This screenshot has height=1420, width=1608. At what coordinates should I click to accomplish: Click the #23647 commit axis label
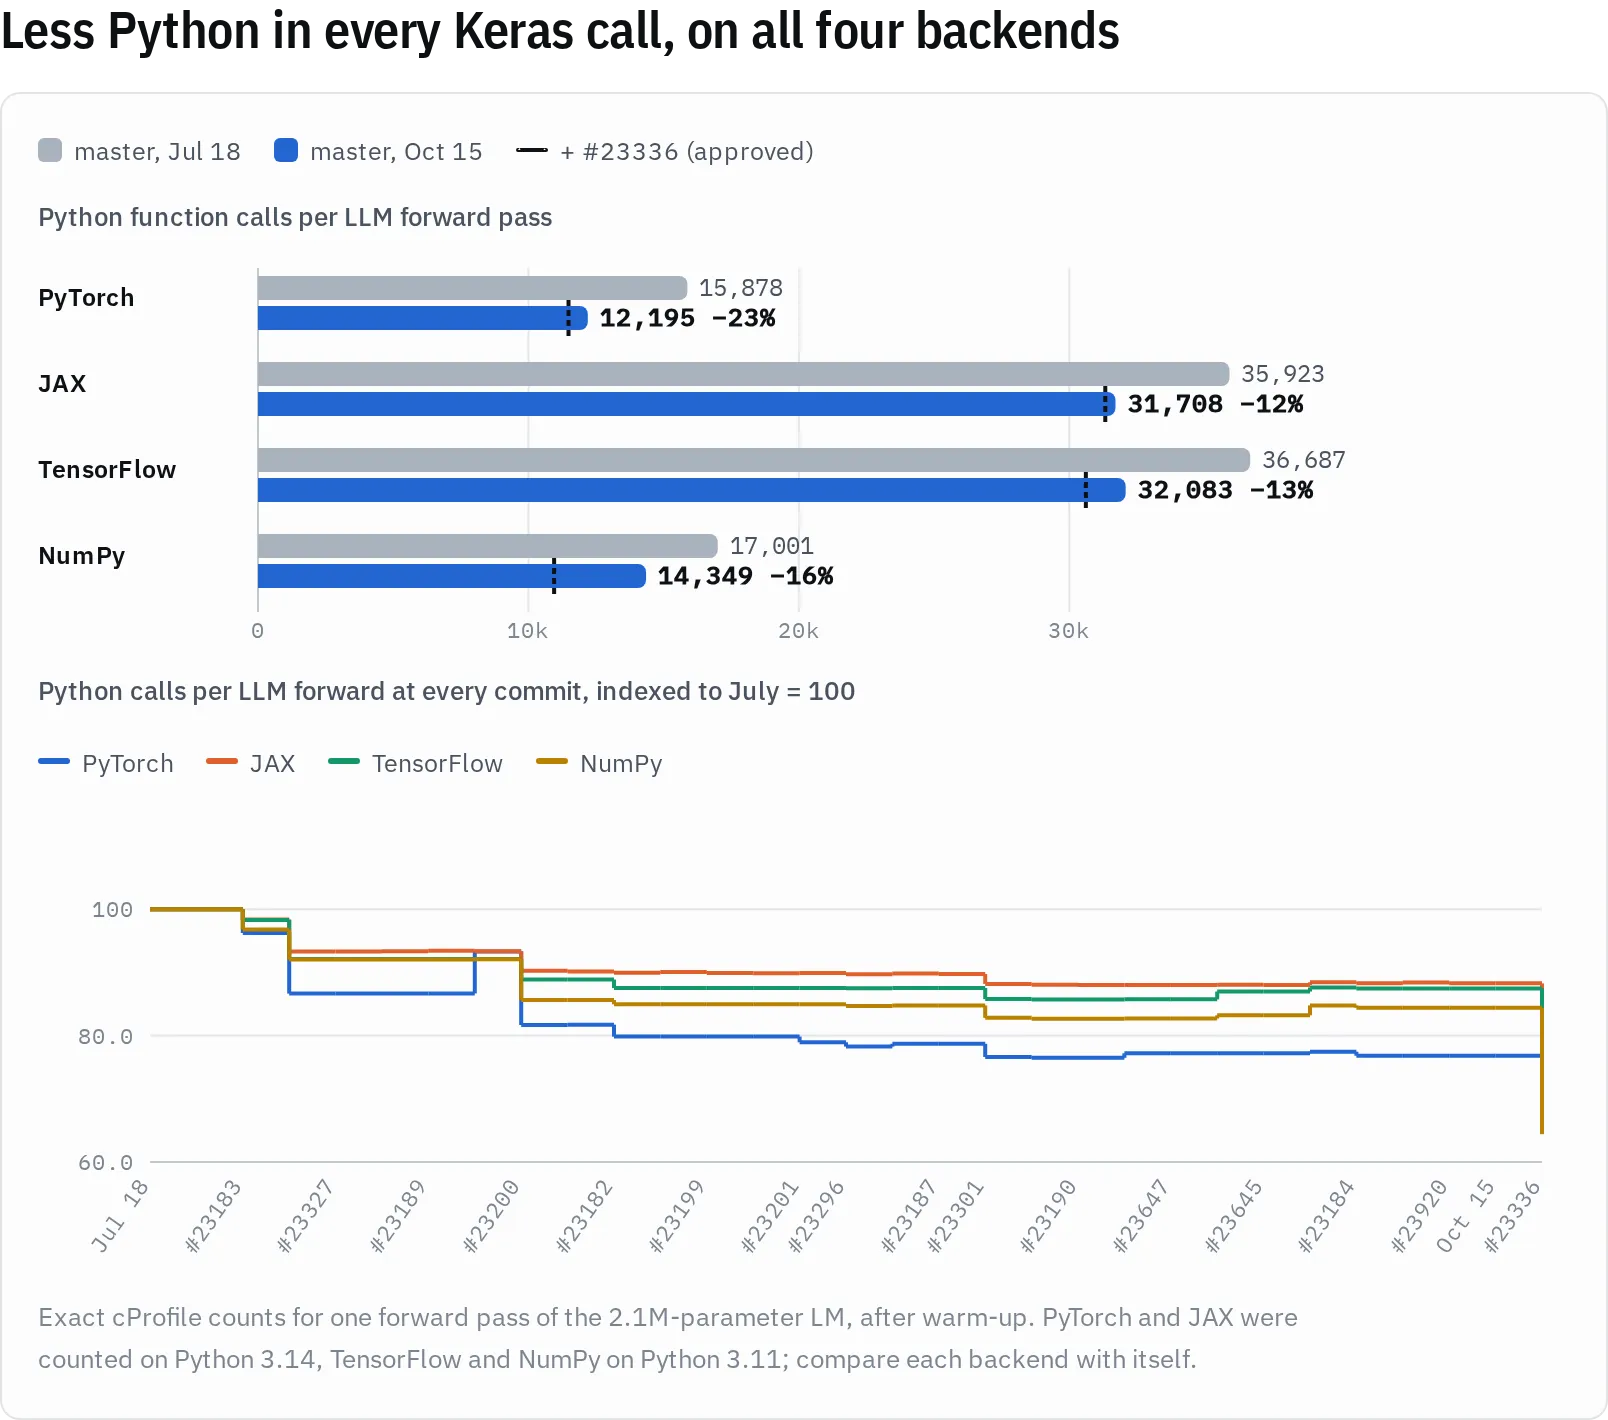(x=1141, y=1215)
